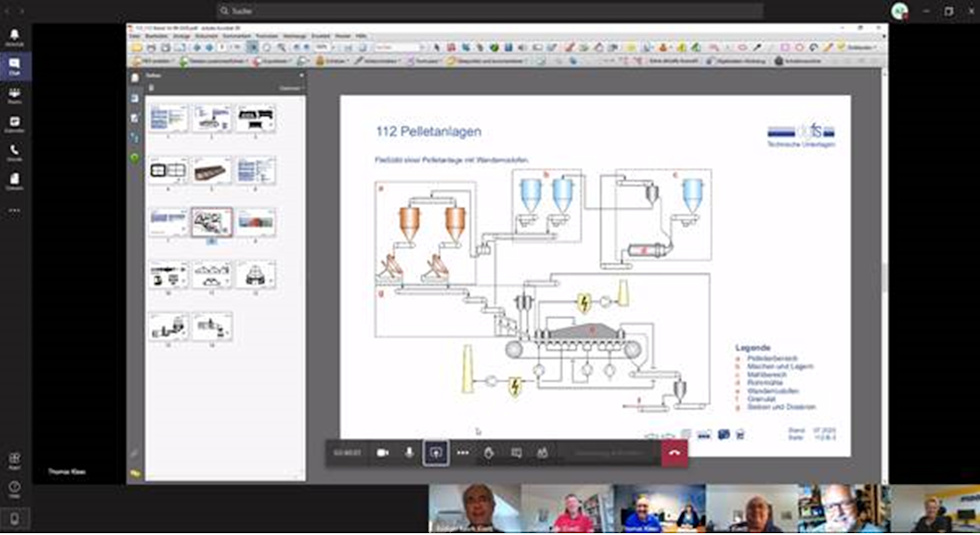The height and width of the screenshot is (535, 980).
Task: Mute the microphone in meeting controls
Action: point(409,452)
